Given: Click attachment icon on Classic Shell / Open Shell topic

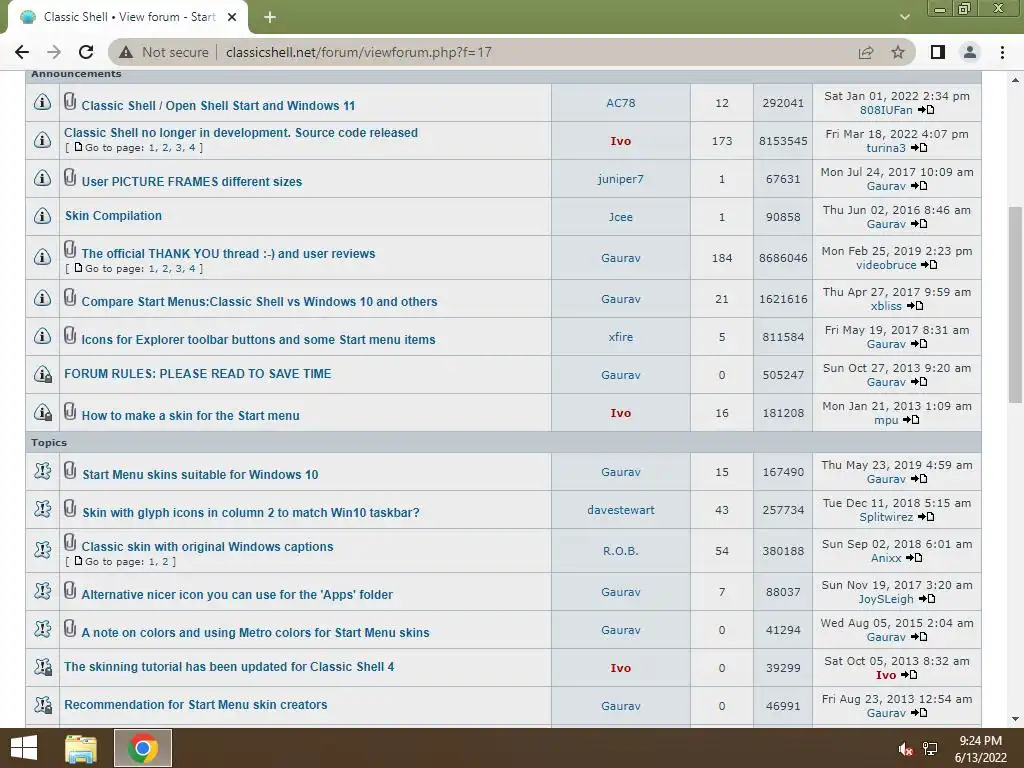Looking at the screenshot, I should pyautogui.click(x=70, y=101).
